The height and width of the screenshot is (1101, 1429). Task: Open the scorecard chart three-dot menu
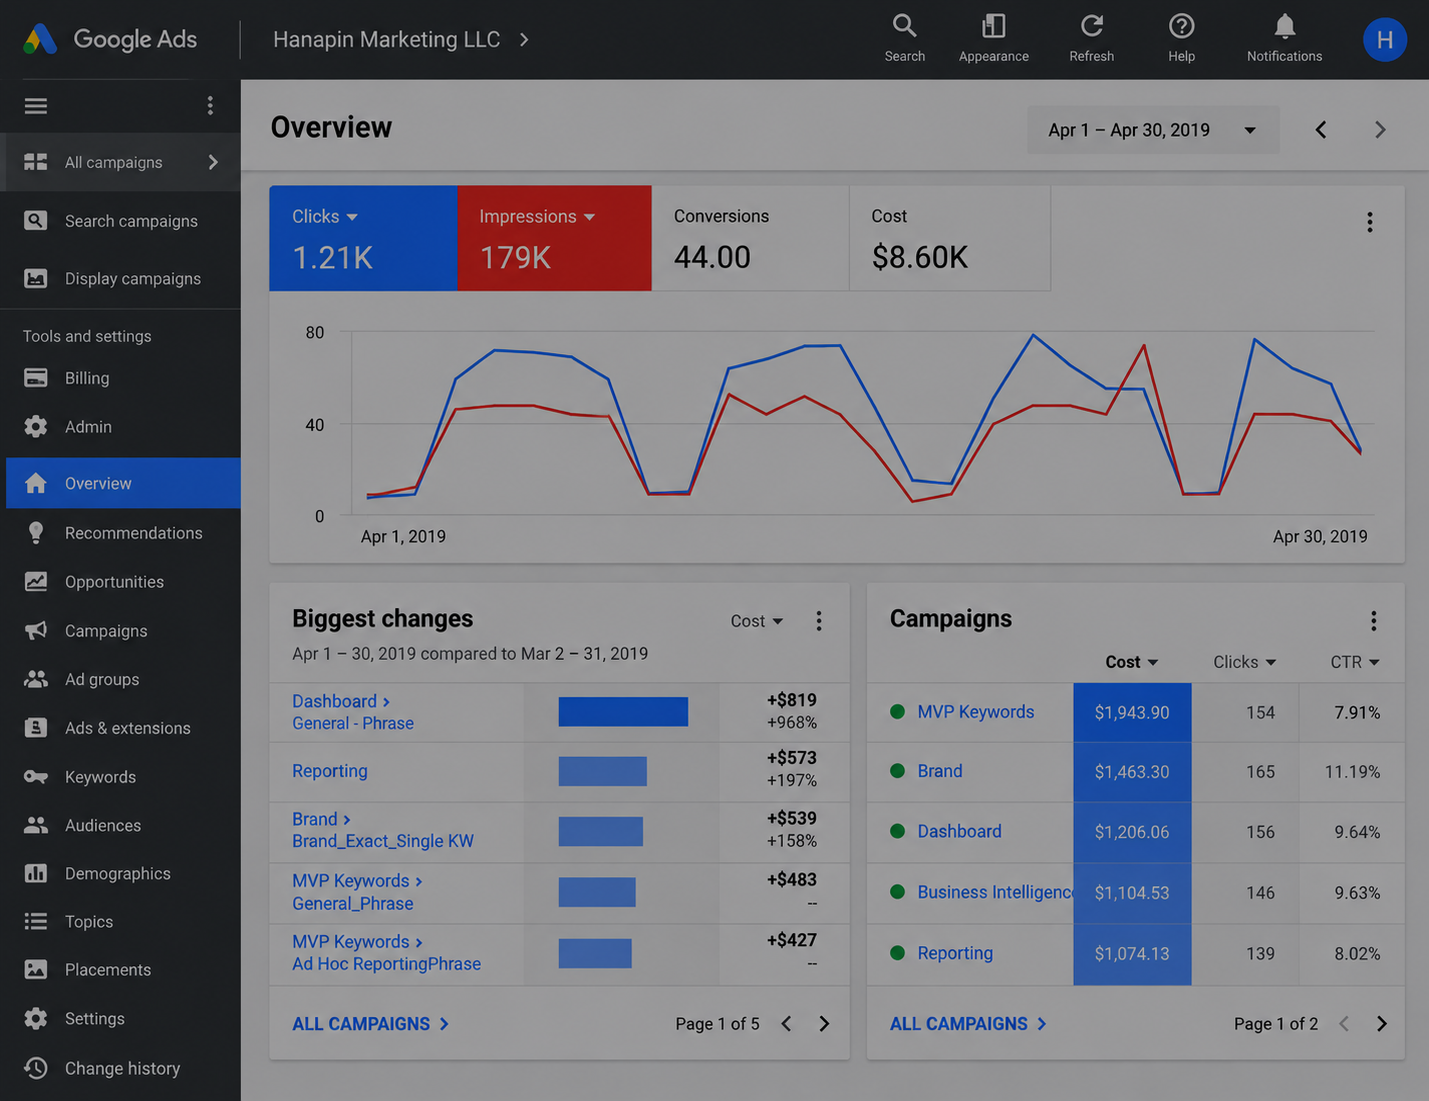(1369, 222)
